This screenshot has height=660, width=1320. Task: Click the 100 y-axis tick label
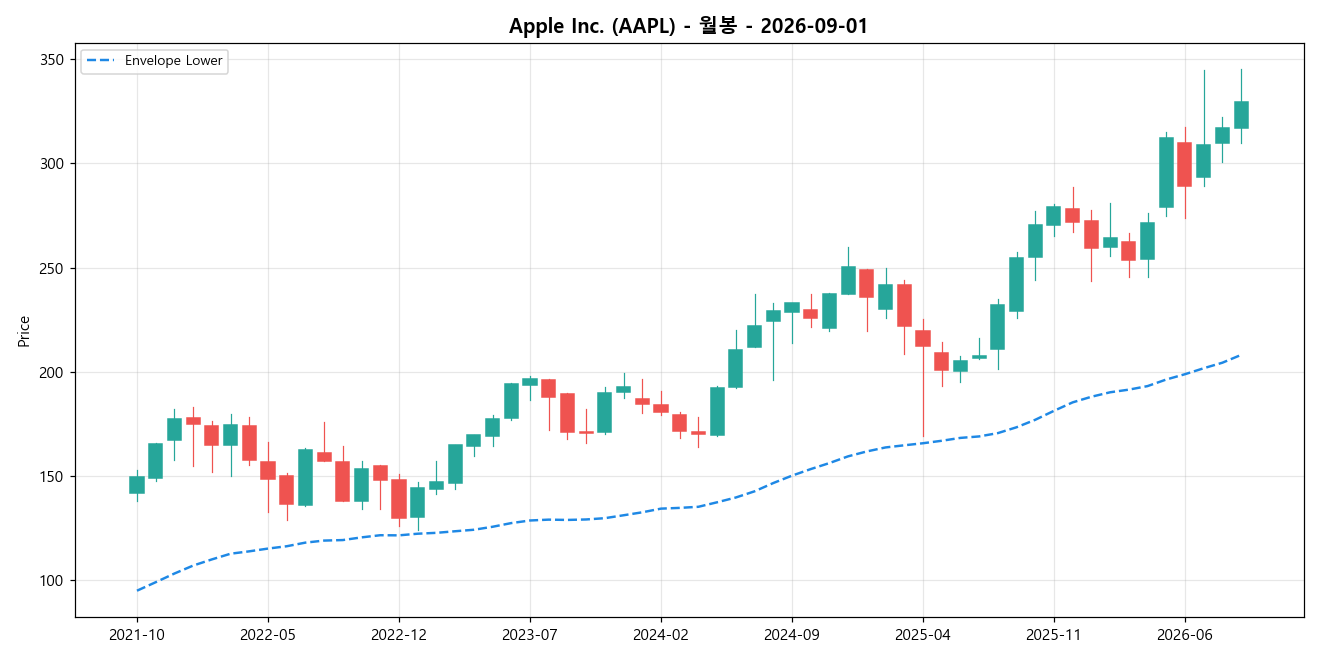coord(53,581)
